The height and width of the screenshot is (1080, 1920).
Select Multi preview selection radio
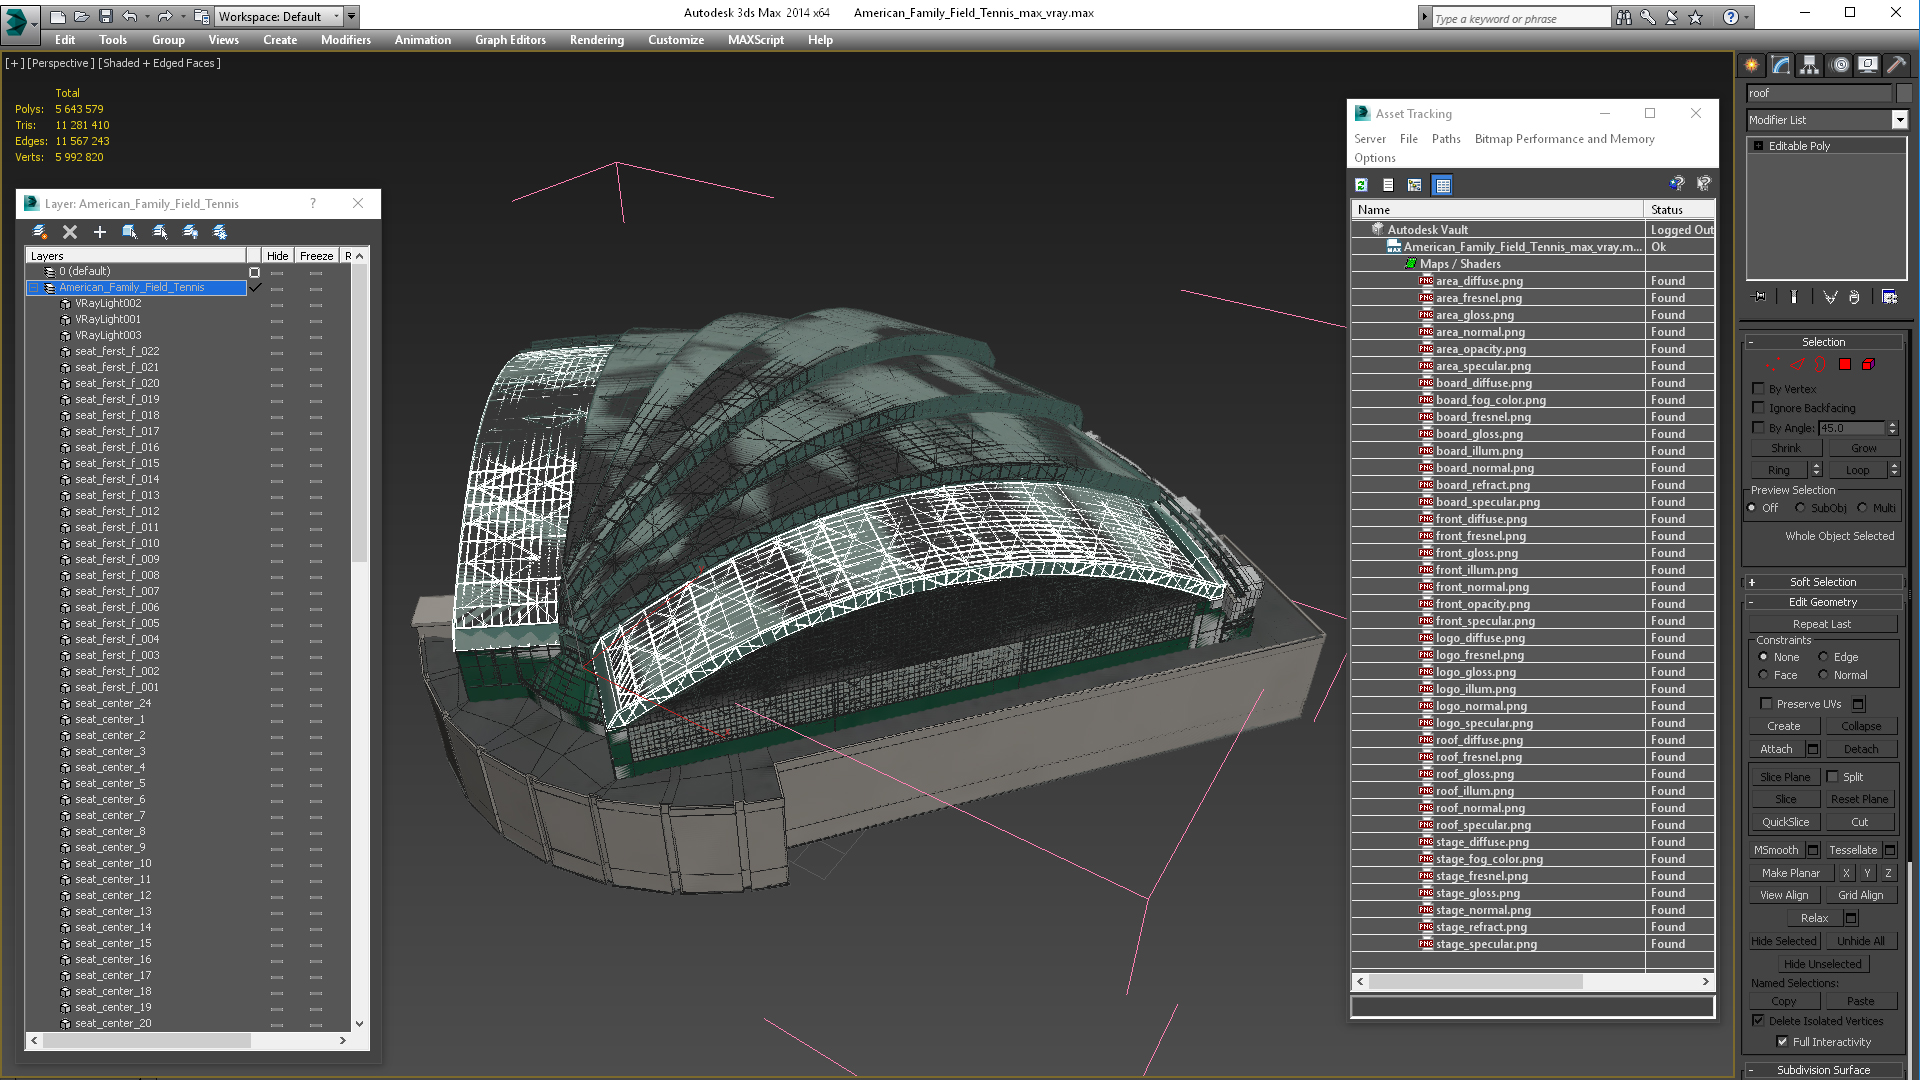pyautogui.click(x=1863, y=508)
